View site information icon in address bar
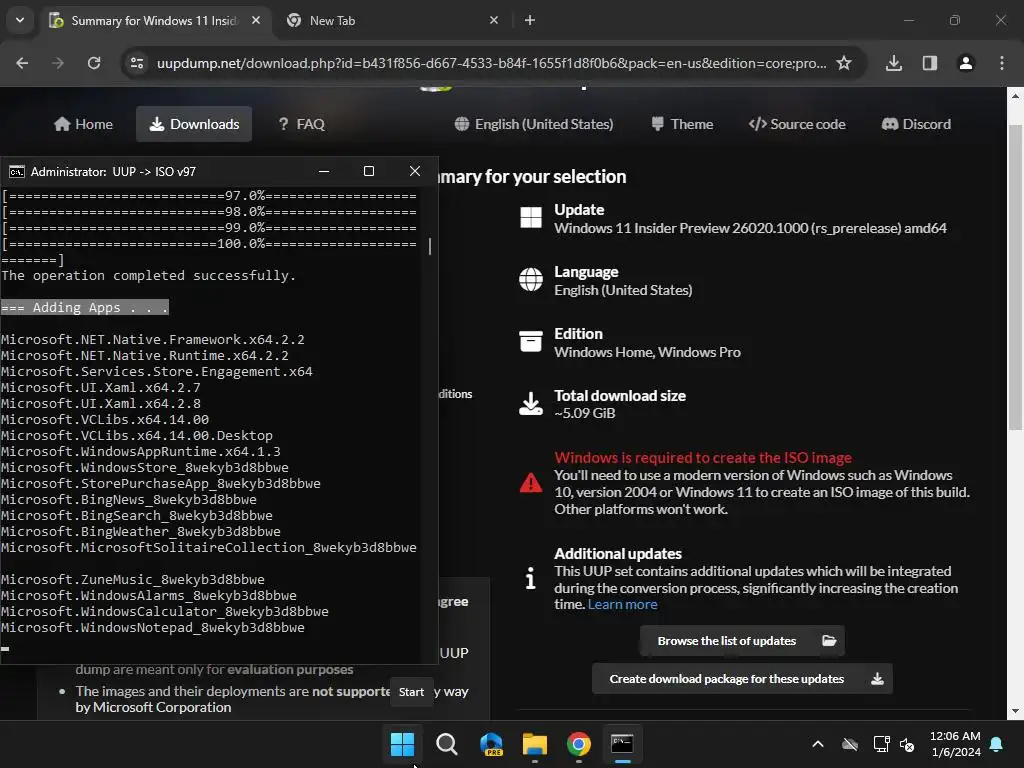Viewport: 1024px width, 768px height. coord(137,63)
